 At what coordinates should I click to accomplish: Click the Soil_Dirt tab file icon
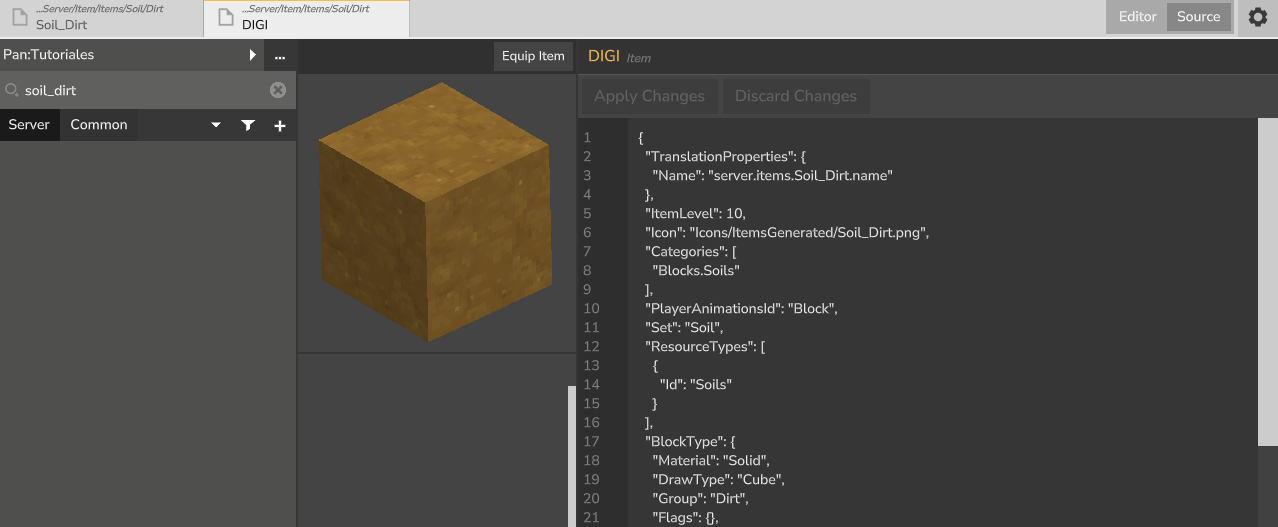pos(19,18)
